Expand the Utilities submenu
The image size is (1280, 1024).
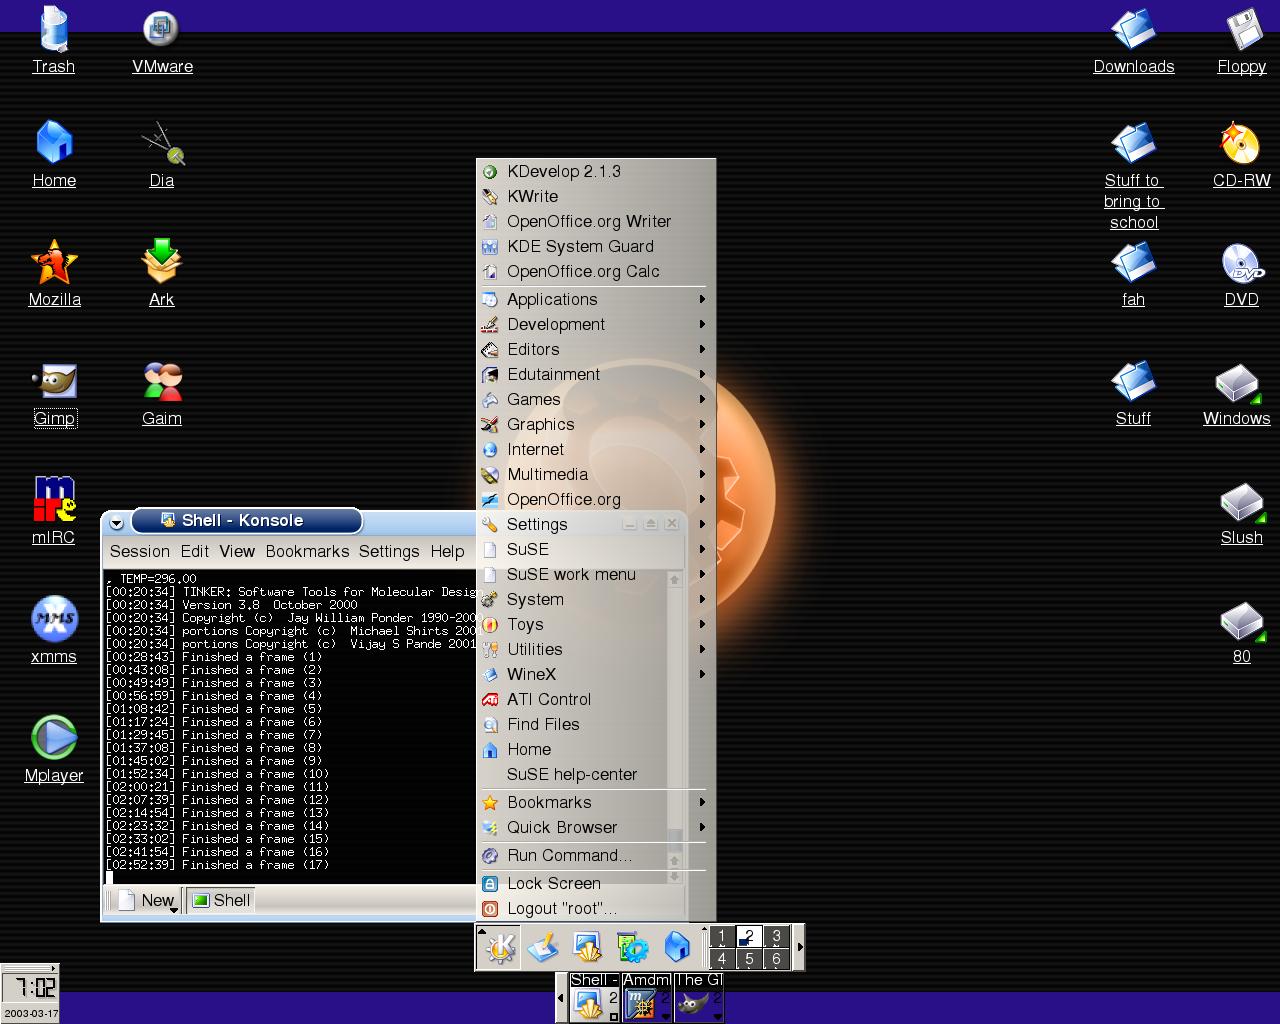click(595, 649)
